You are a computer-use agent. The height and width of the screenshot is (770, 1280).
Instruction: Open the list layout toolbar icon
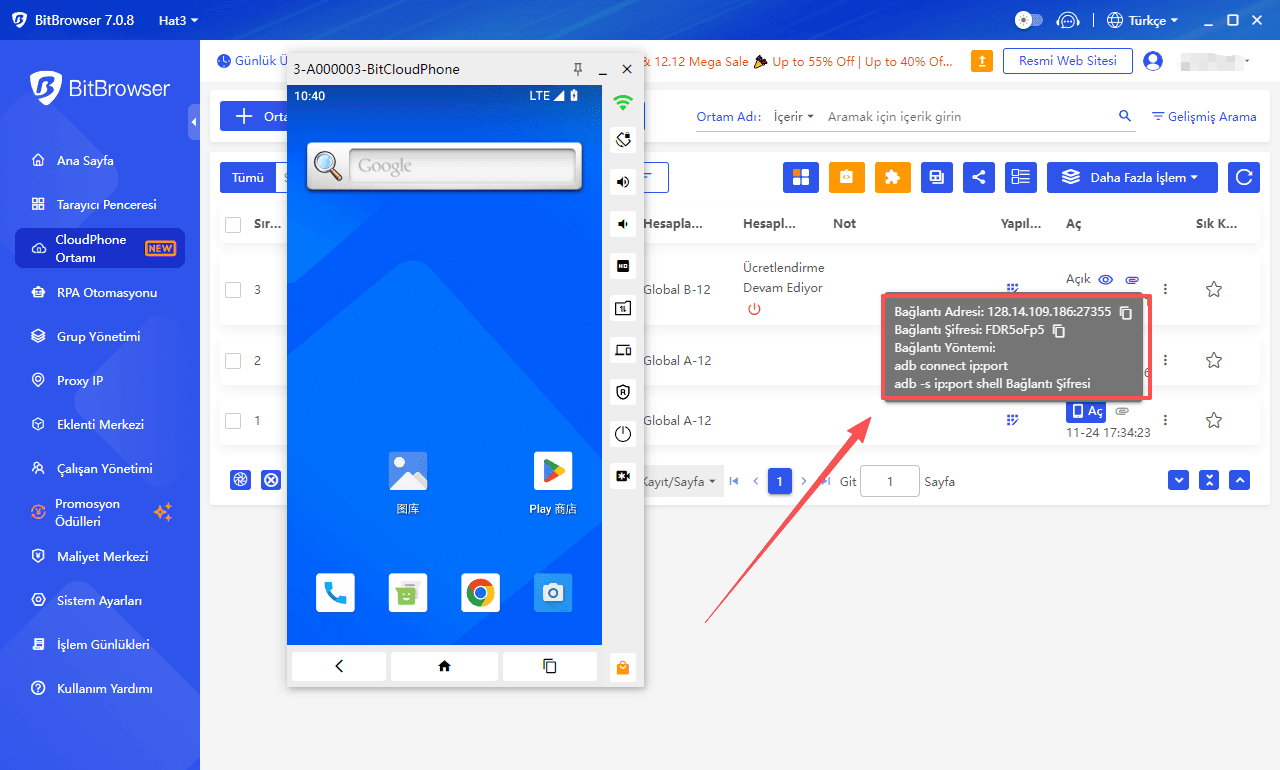1021,177
